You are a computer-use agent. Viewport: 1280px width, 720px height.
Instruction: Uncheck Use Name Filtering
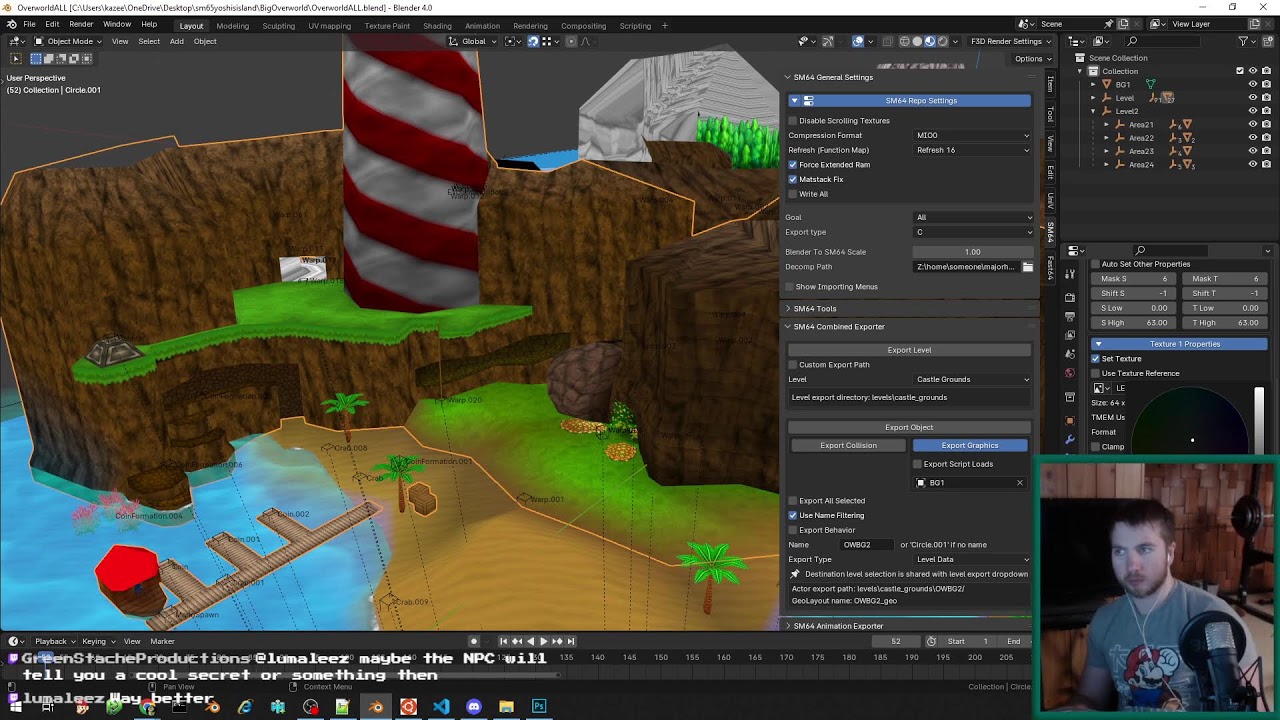click(793, 516)
